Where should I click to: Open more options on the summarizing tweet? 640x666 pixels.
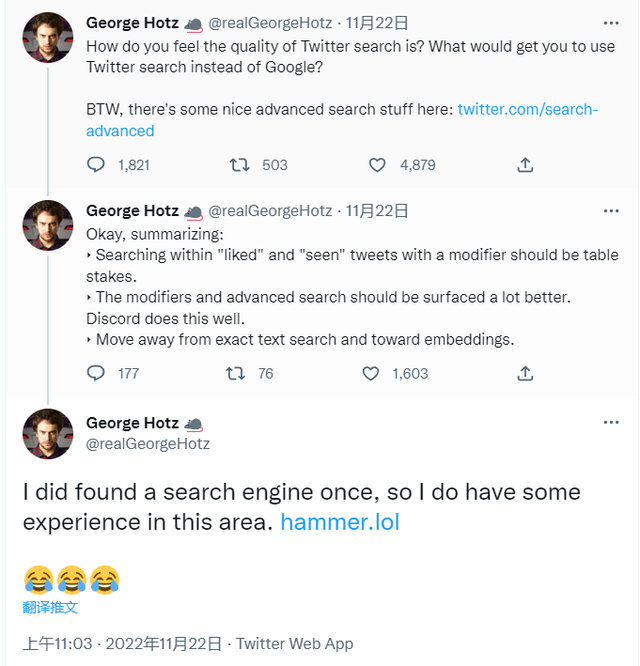click(611, 210)
